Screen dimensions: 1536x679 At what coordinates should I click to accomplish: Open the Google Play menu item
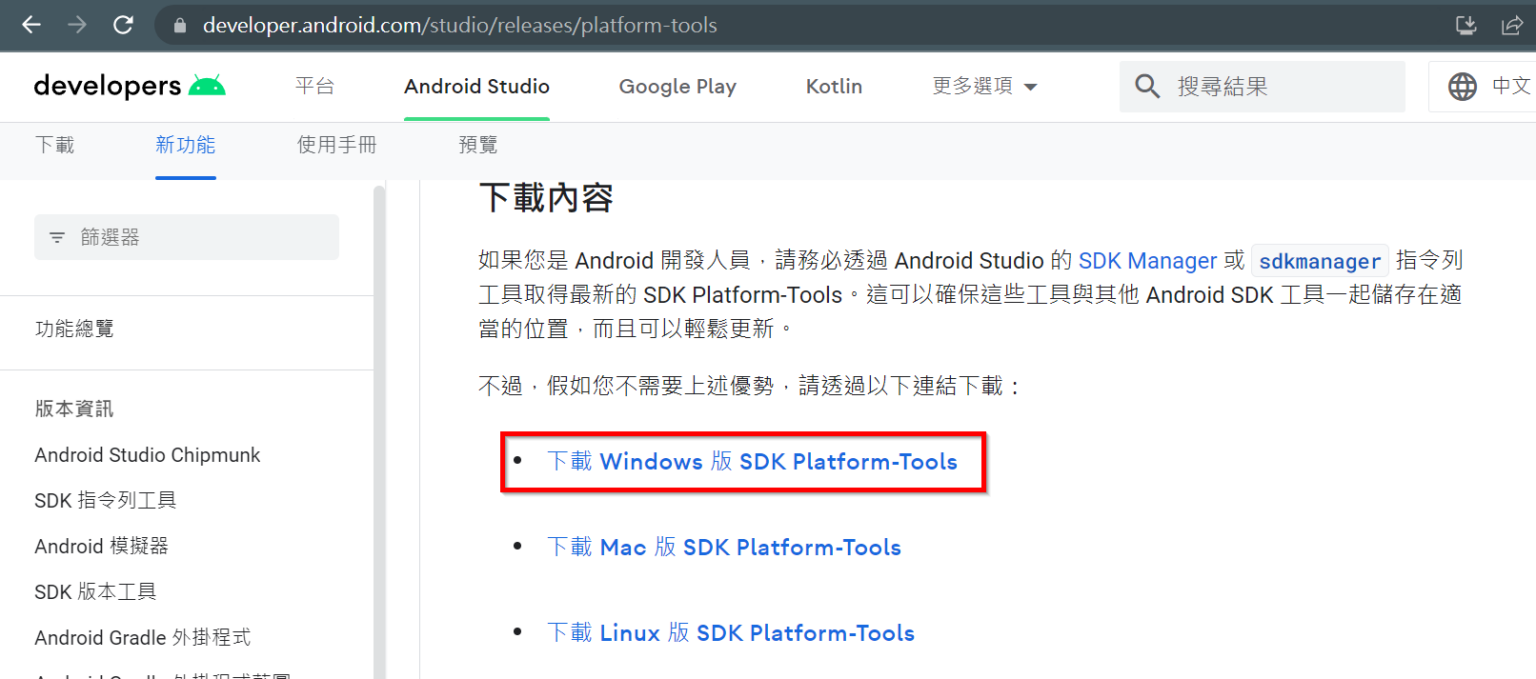(x=677, y=86)
